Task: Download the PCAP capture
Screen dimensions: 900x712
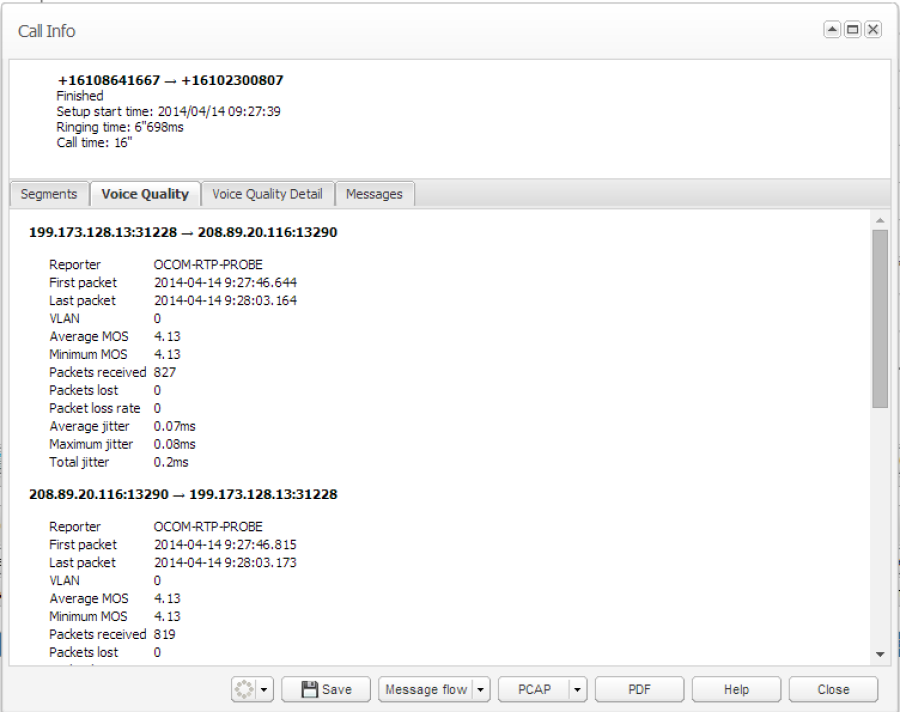Action: [534, 689]
